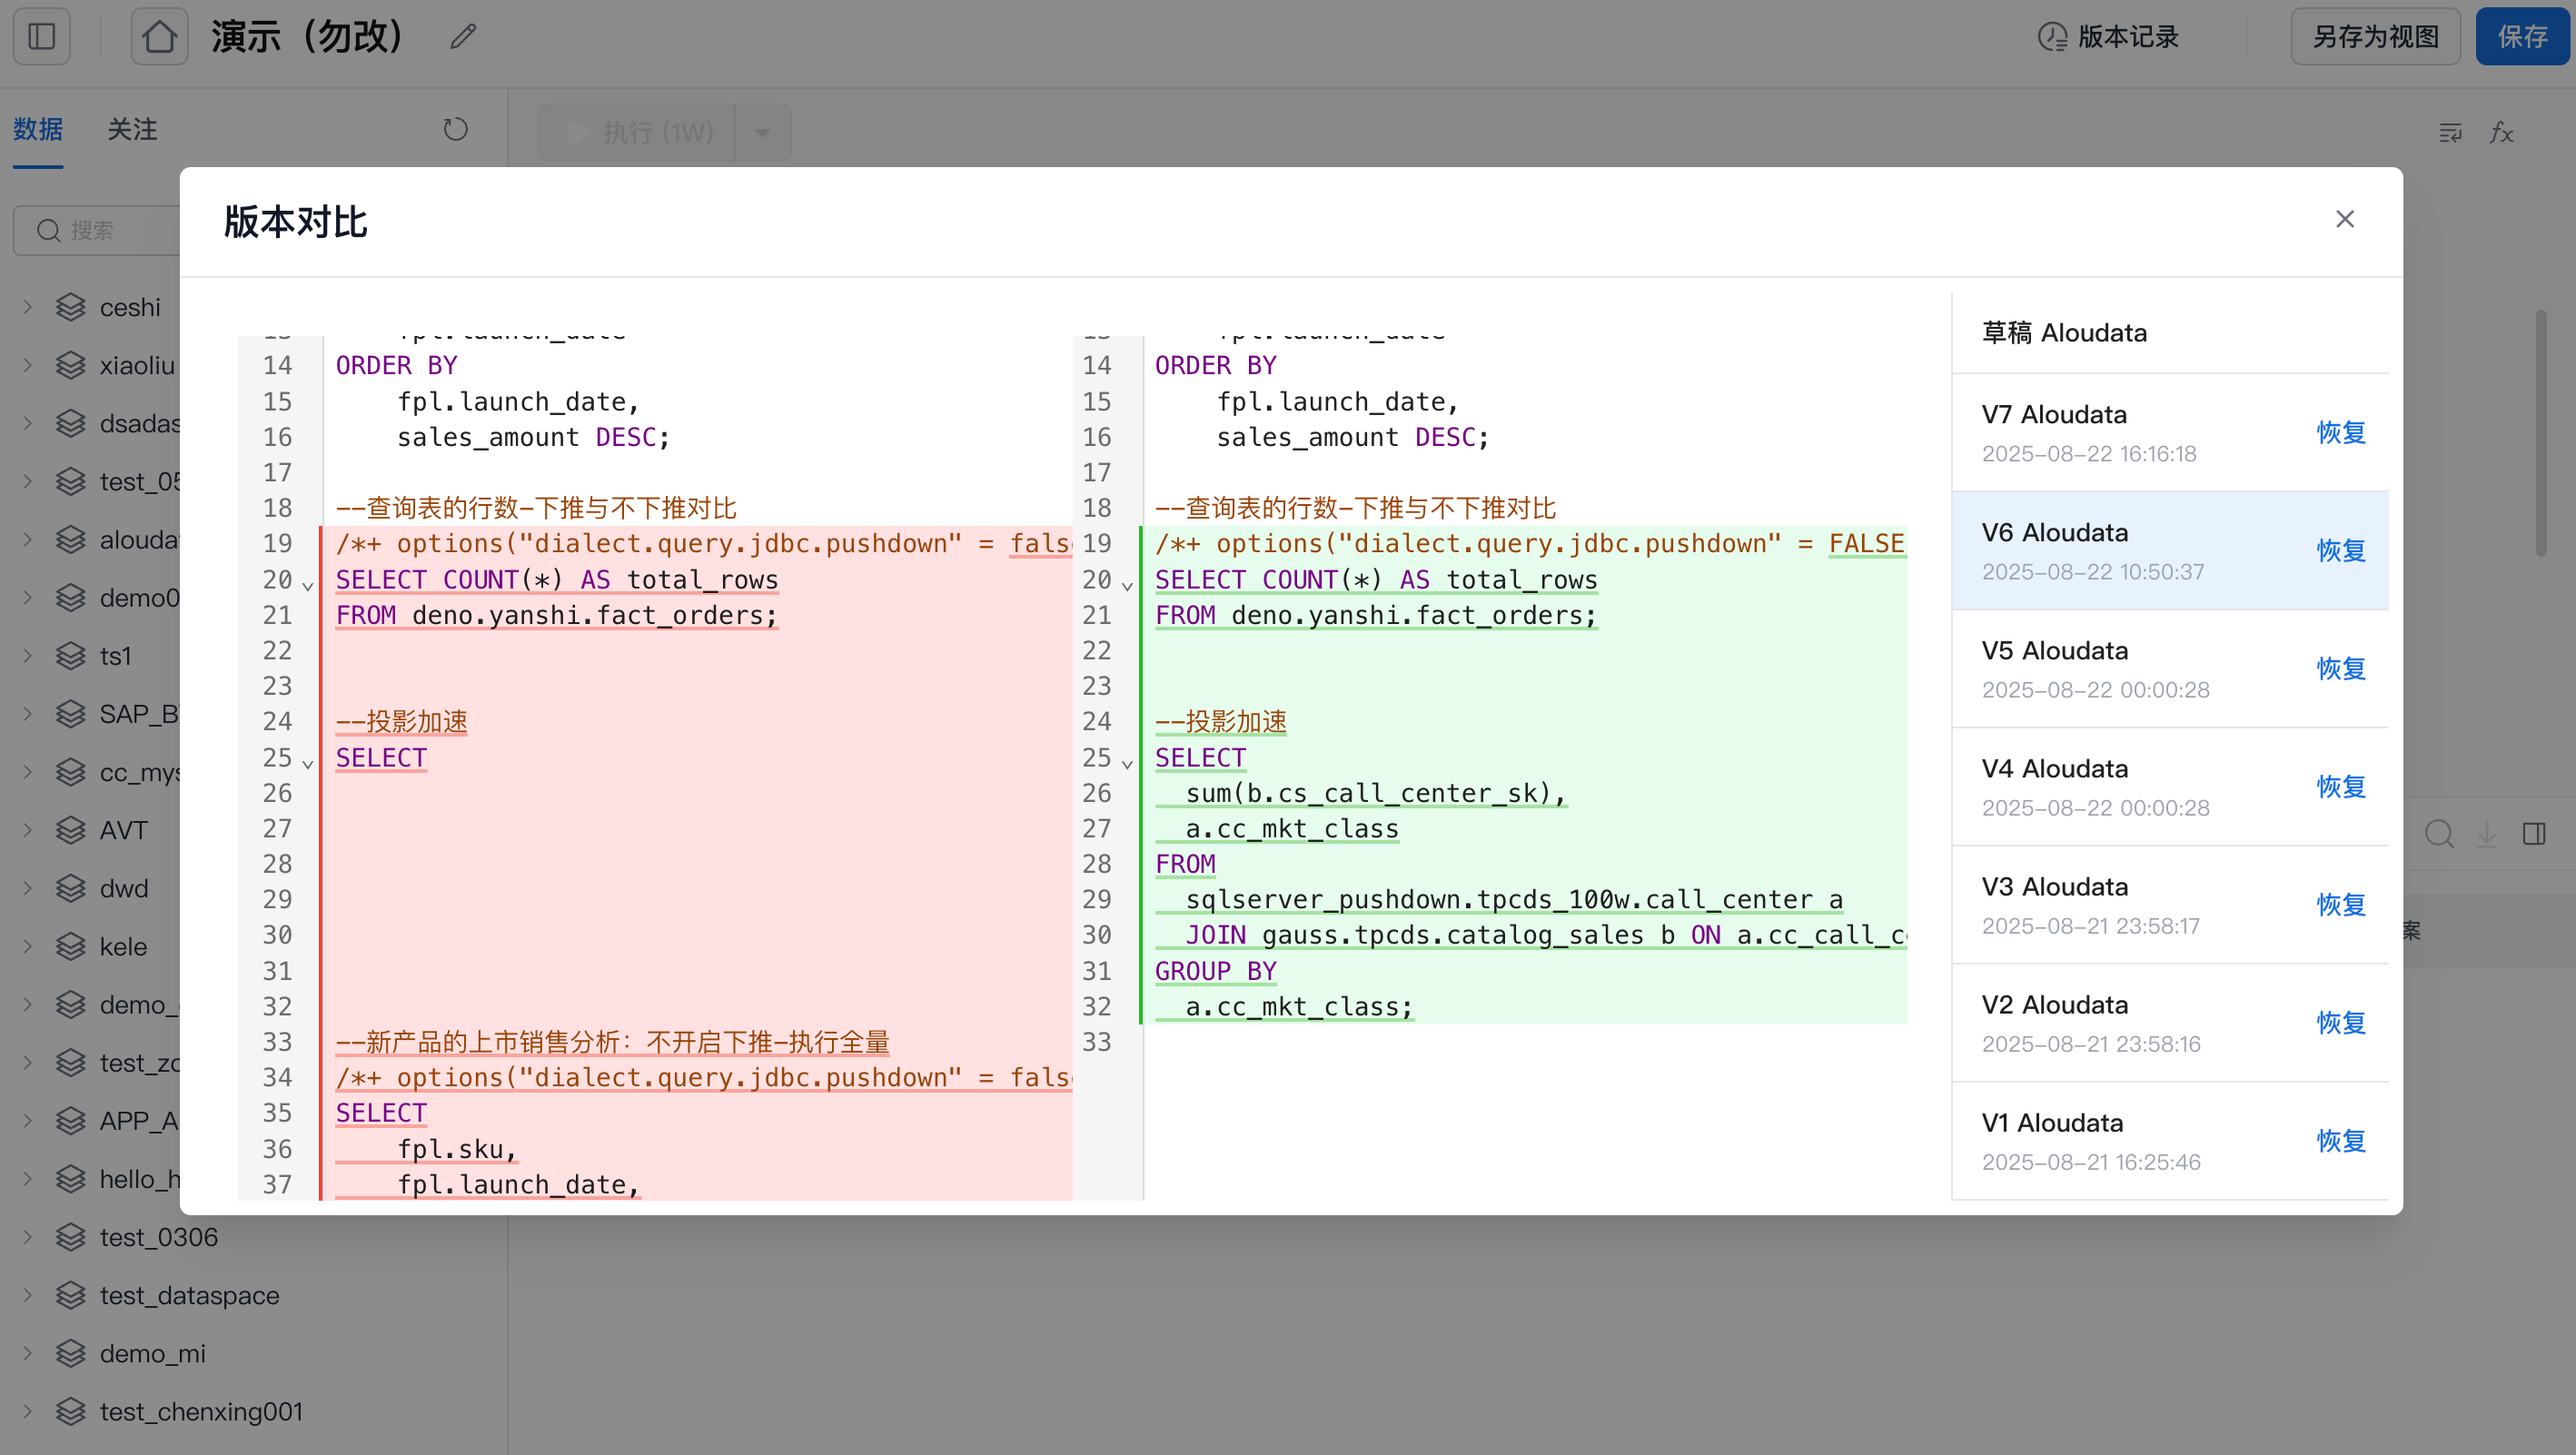The width and height of the screenshot is (2576, 1455).
Task: Close the 版本对比 dialog
Action: [x=2344, y=219]
